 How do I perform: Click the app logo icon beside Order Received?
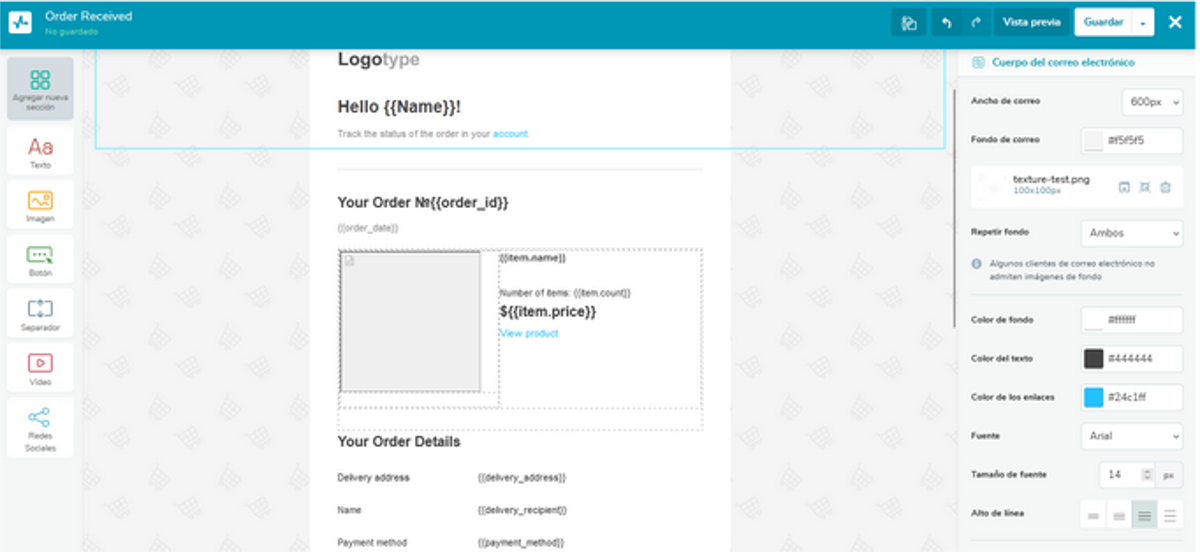pyautogui.click(x=20, y=23)
